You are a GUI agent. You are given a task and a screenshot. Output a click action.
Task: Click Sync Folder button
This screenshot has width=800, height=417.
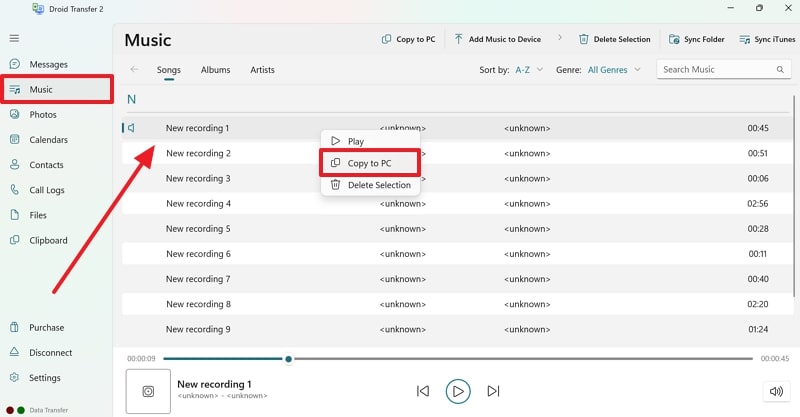pos(696,39)
